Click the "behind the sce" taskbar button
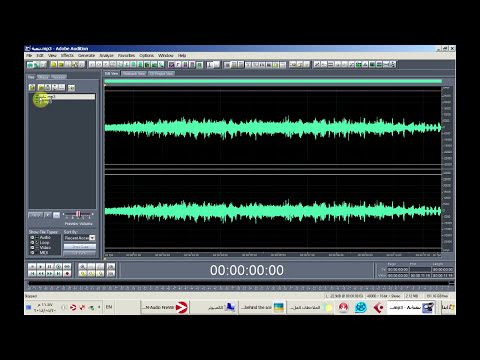 262,307
